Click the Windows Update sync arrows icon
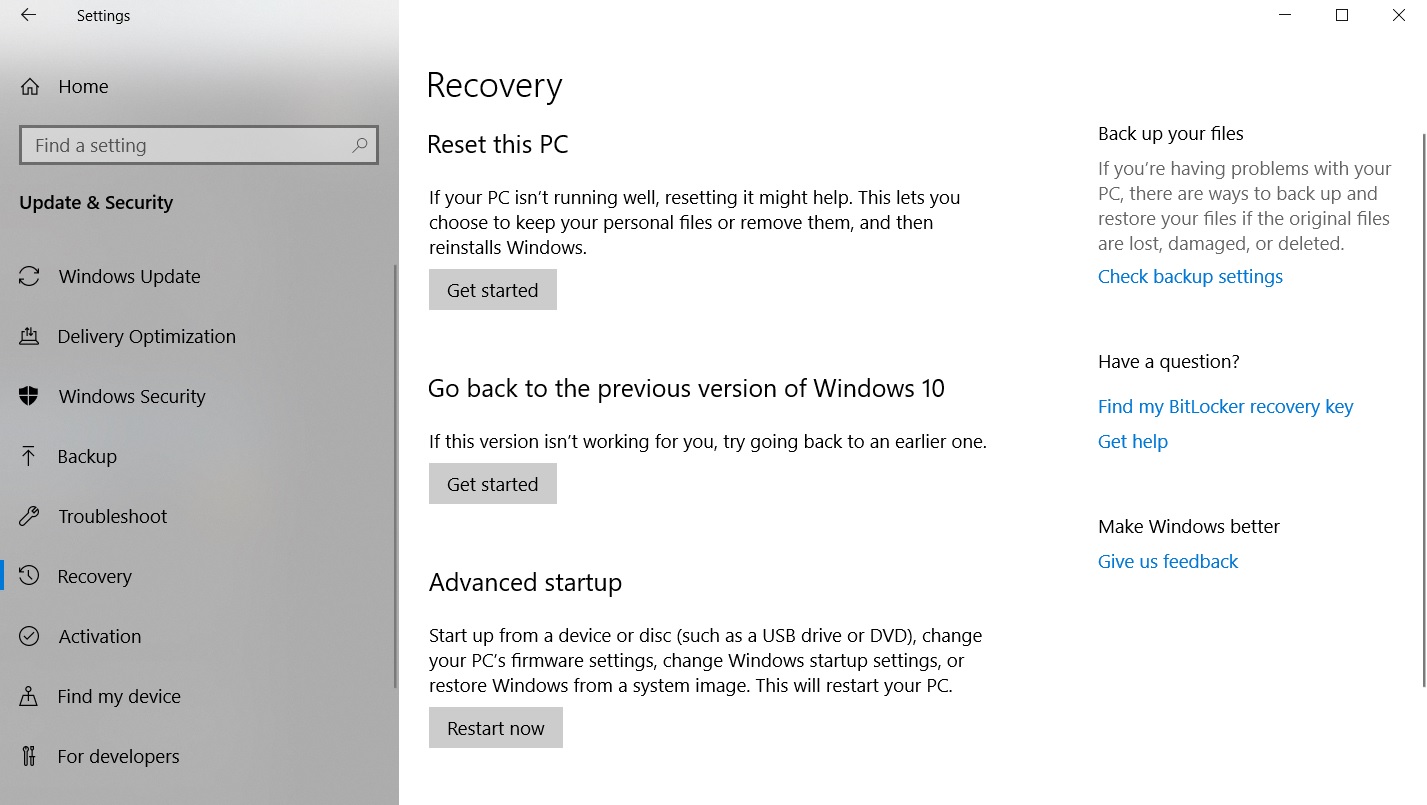The image size is (1427, 805). pos(29,276)
